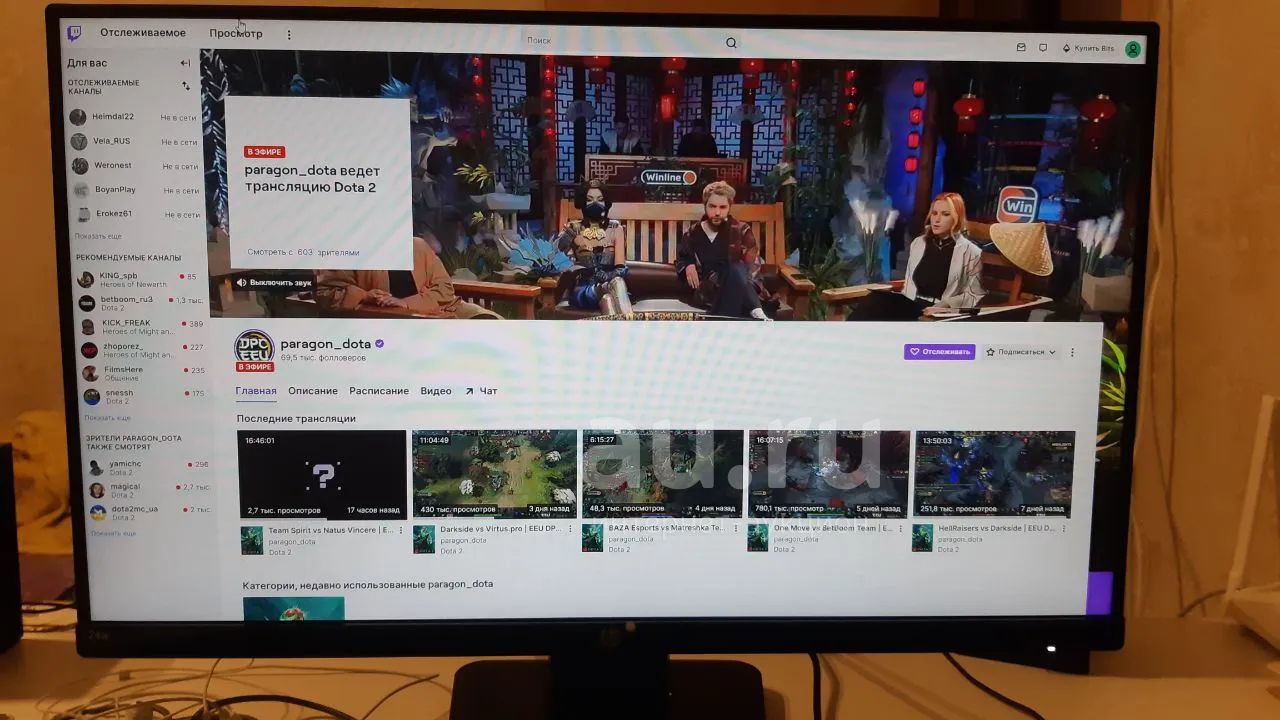Open the Team Spirit vs Natus Vincere title
This screenshot has height=720, width=1280.
[330, 531]
